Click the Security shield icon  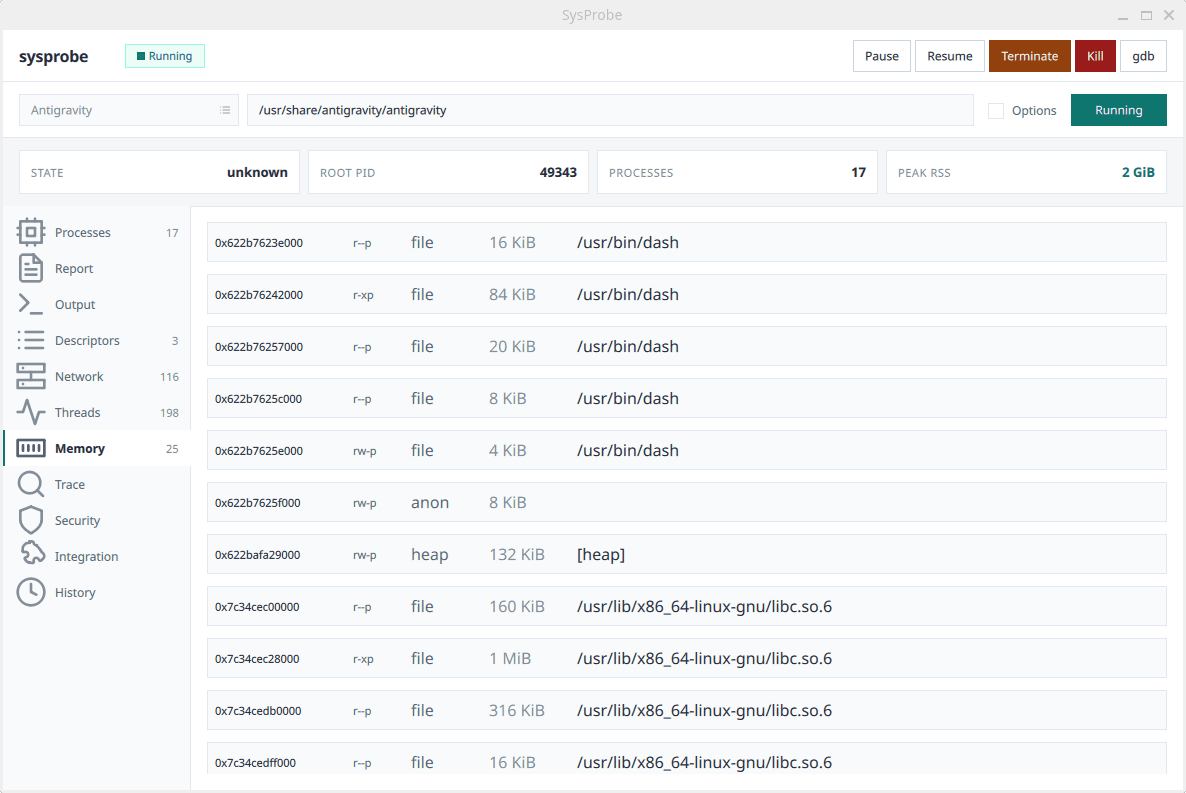click(x=31, y=521)
